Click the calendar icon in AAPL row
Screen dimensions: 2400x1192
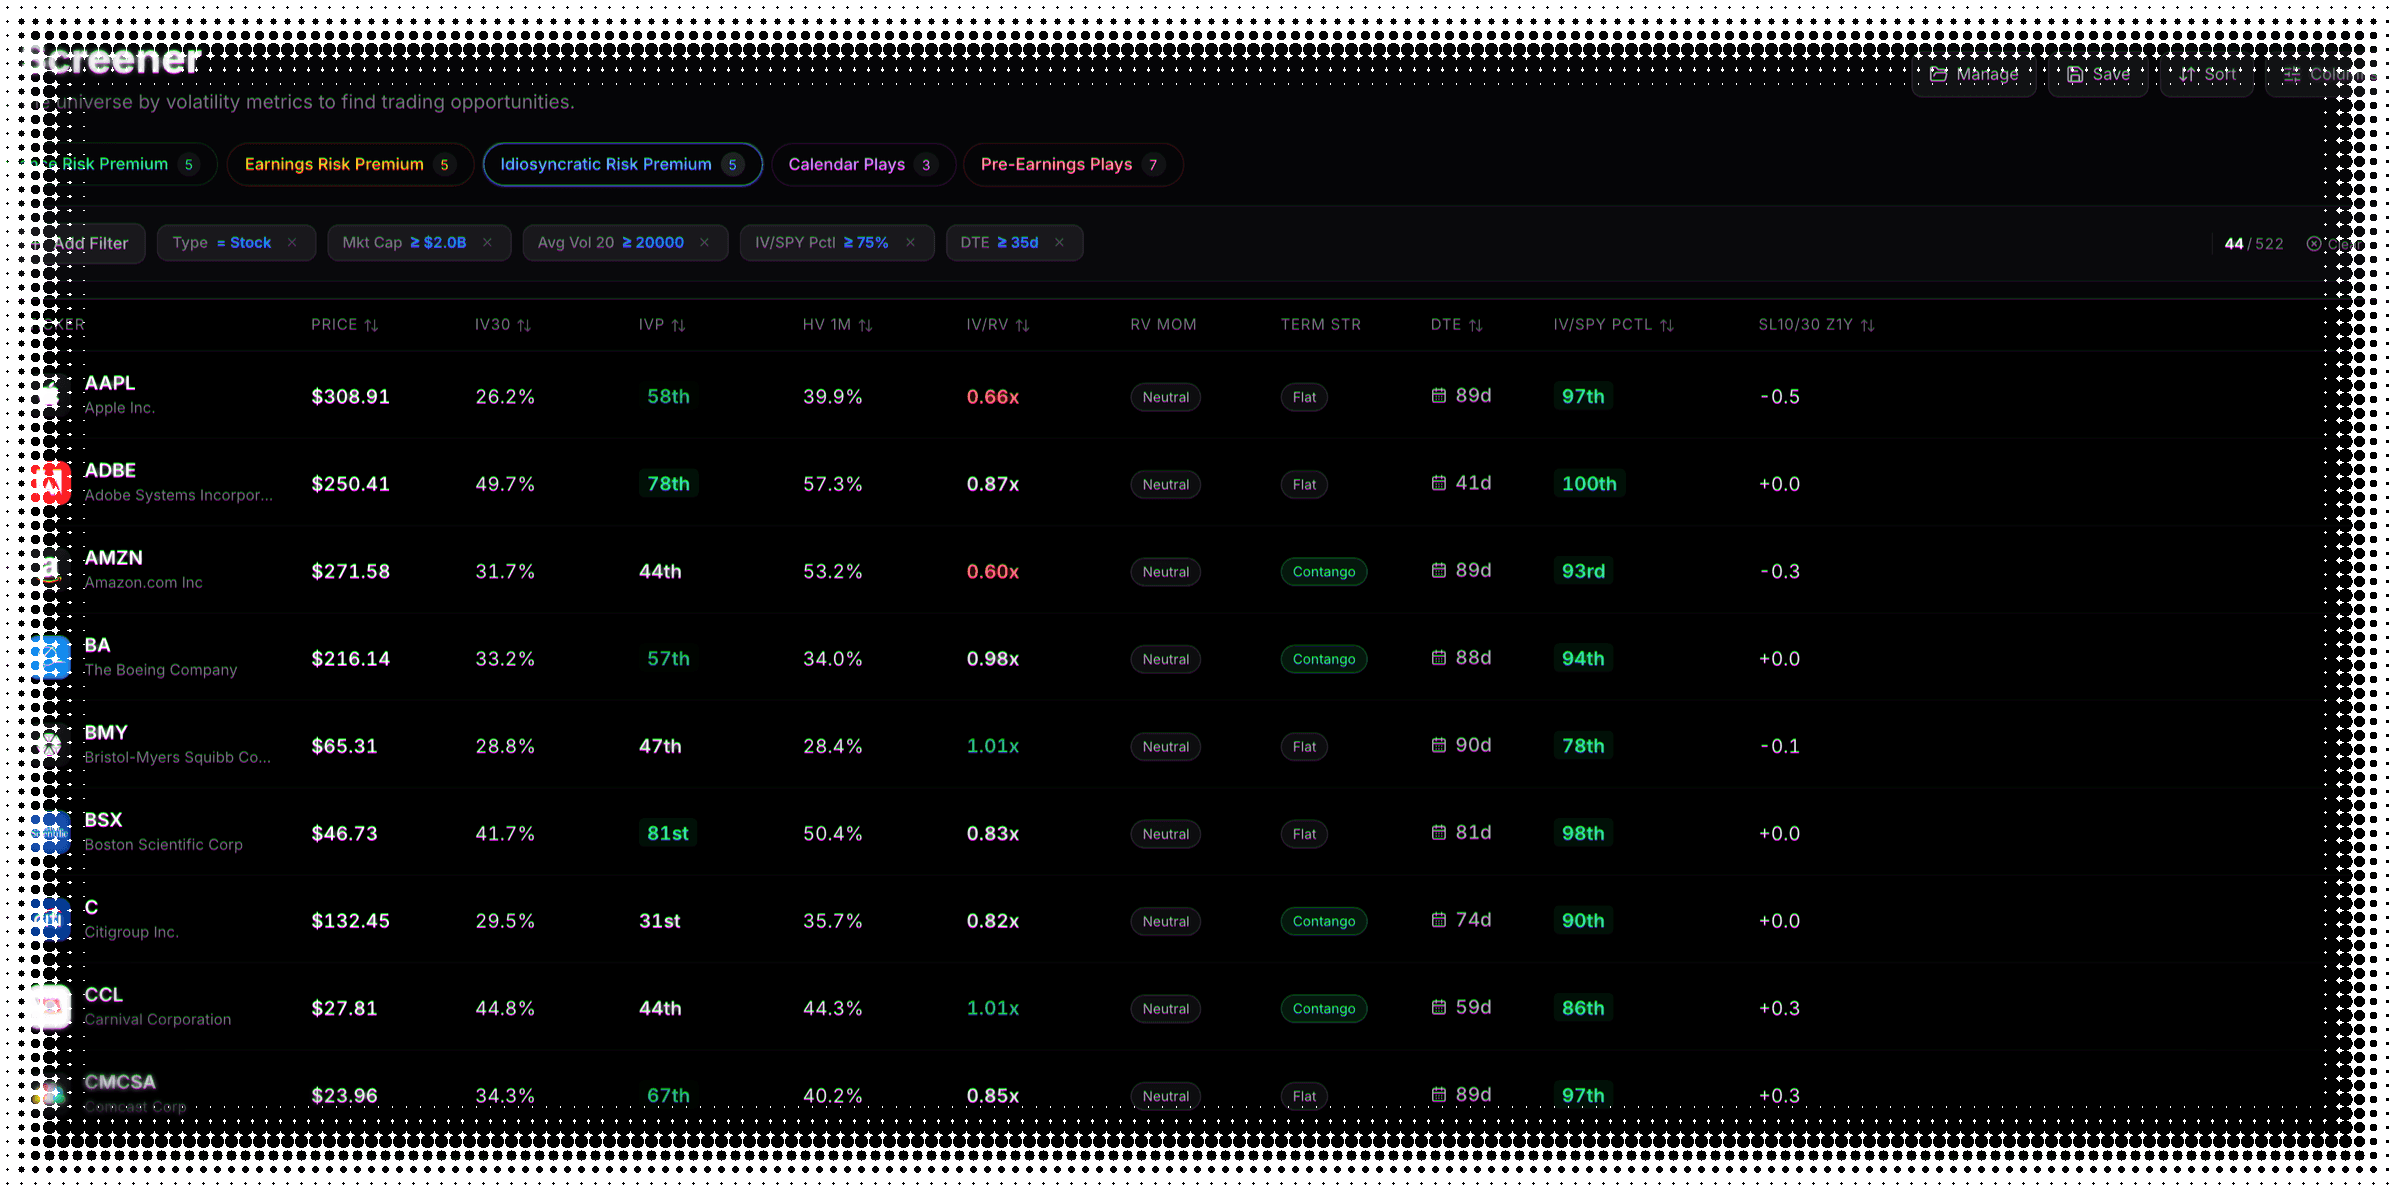click(1439, 396)
